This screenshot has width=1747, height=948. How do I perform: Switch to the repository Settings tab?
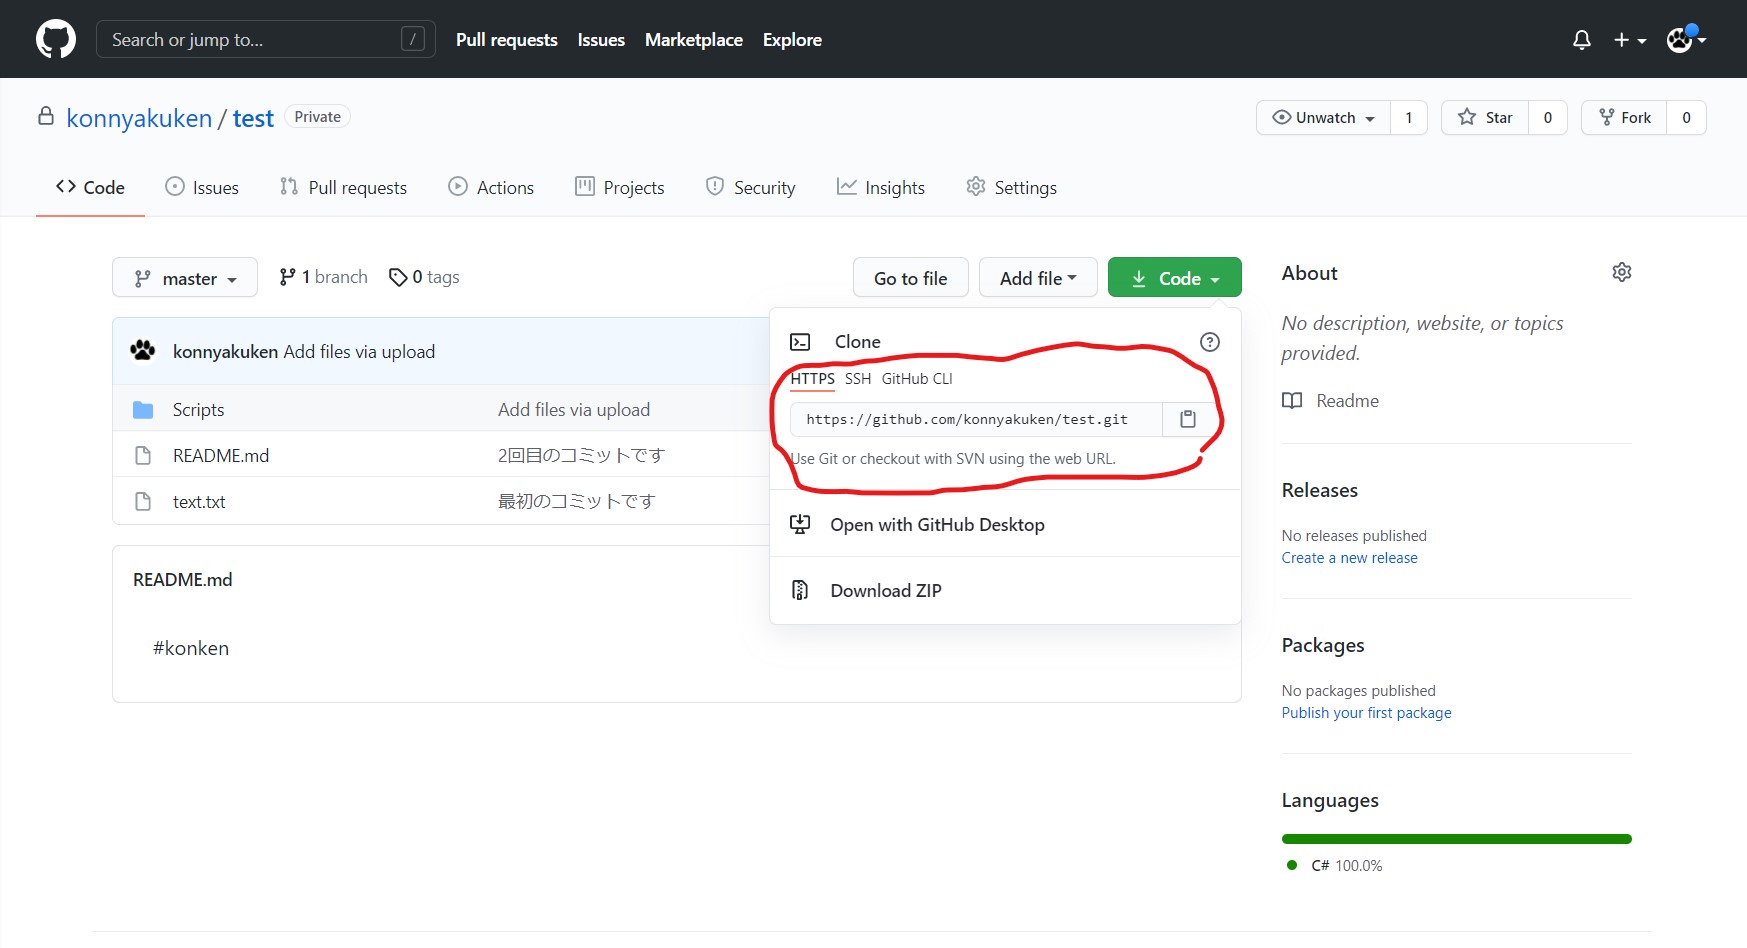pos(1012,187)
